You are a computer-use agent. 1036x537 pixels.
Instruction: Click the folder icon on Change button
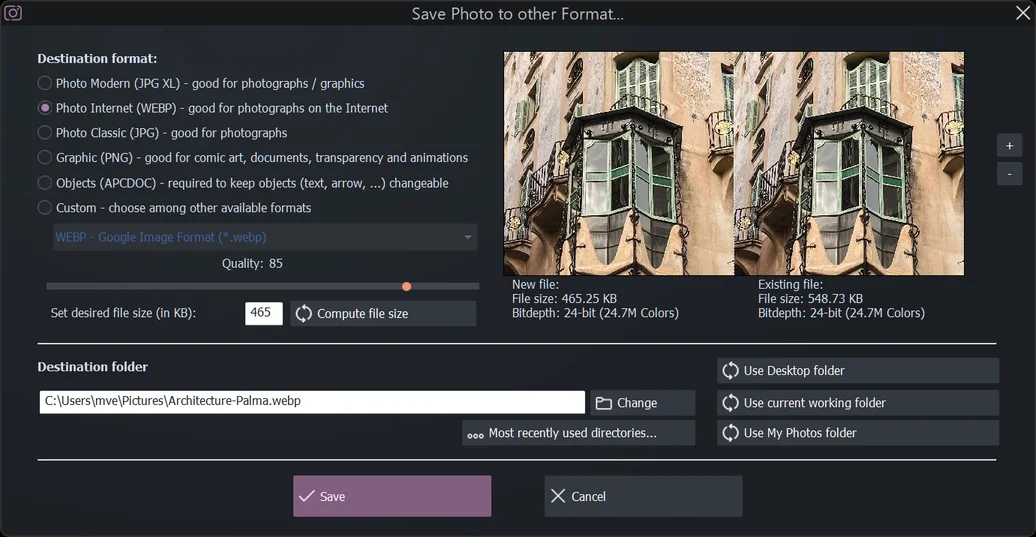603,403
